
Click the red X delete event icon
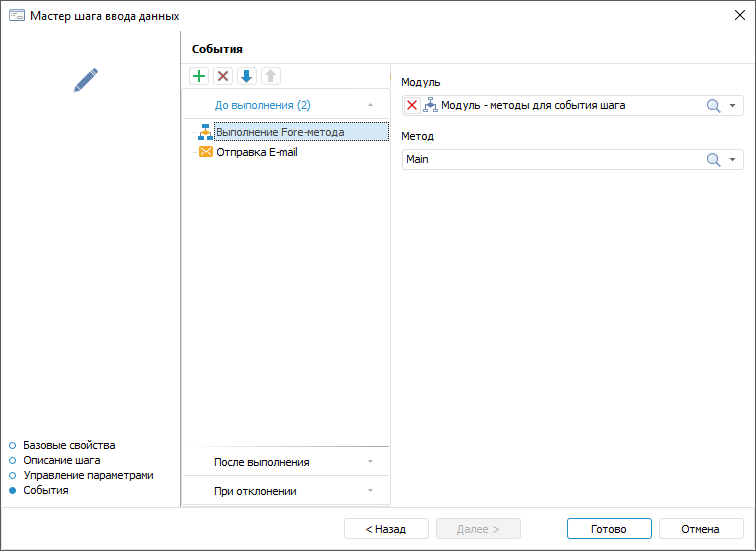(x=223, y=76)
